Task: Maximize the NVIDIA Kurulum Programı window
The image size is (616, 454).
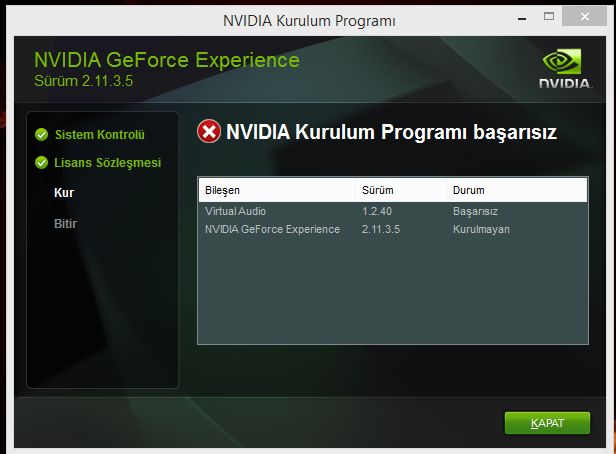Action: pyautogui.click(x=549, y=16)
